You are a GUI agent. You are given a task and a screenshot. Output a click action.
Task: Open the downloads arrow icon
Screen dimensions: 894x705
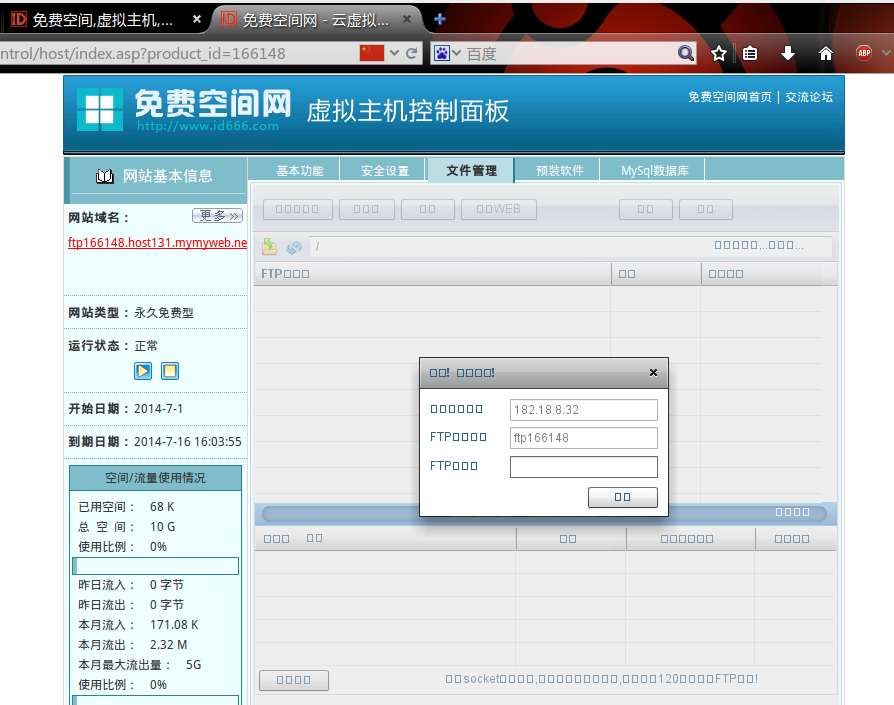[787, 54]
